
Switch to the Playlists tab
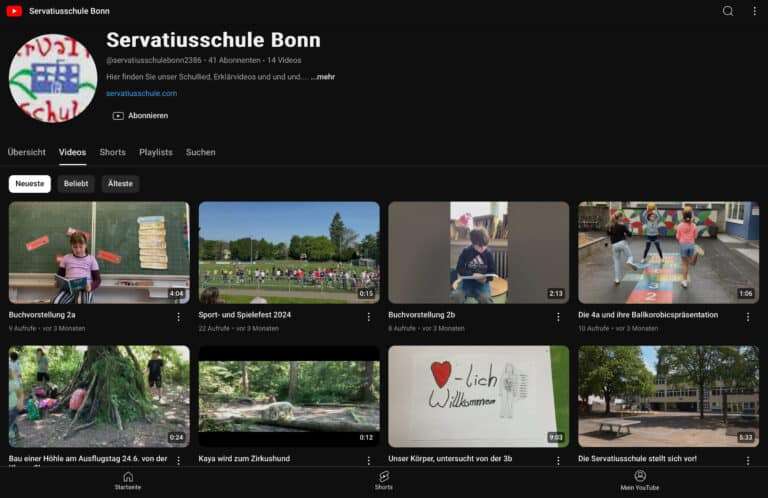(x=155, y=152)
